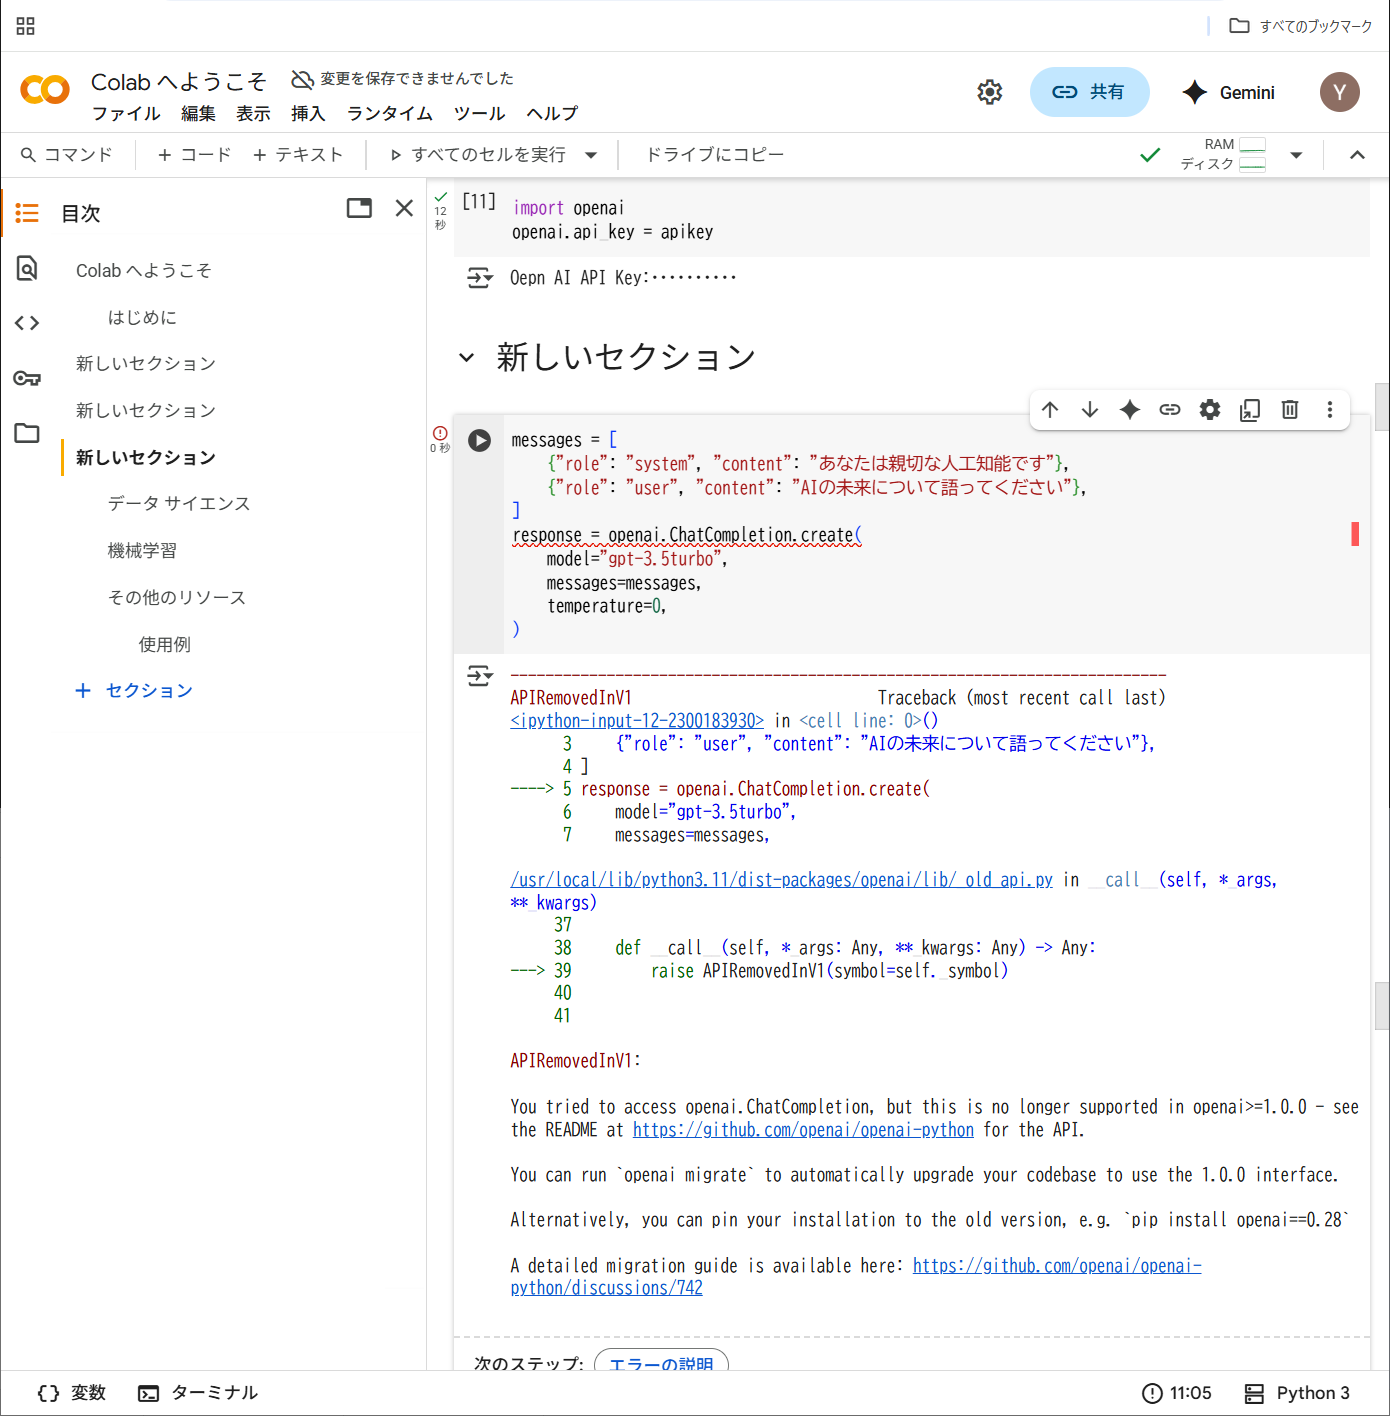Screen dimensions: 1390x1416
Task: Open the ランタイム menu
Action: (x=389, y=113)
